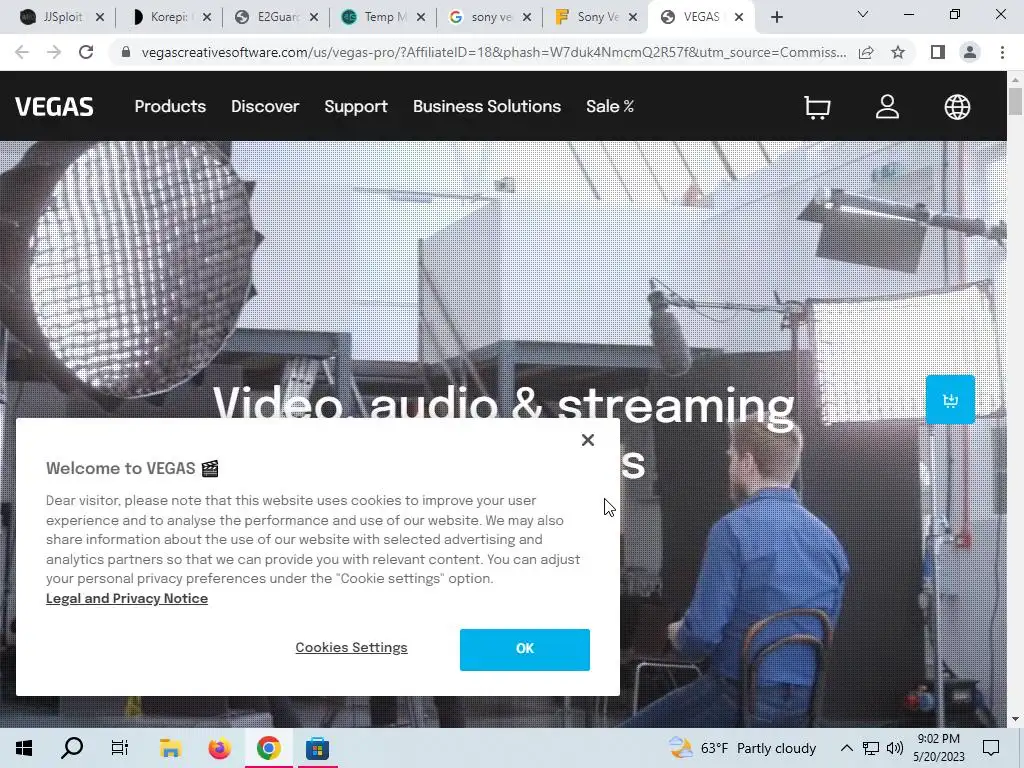Image resolution: width=1024 pixels, height=768 pixels.
Task: Open the Business Solutions menu
Action: (x=487, y=106)
